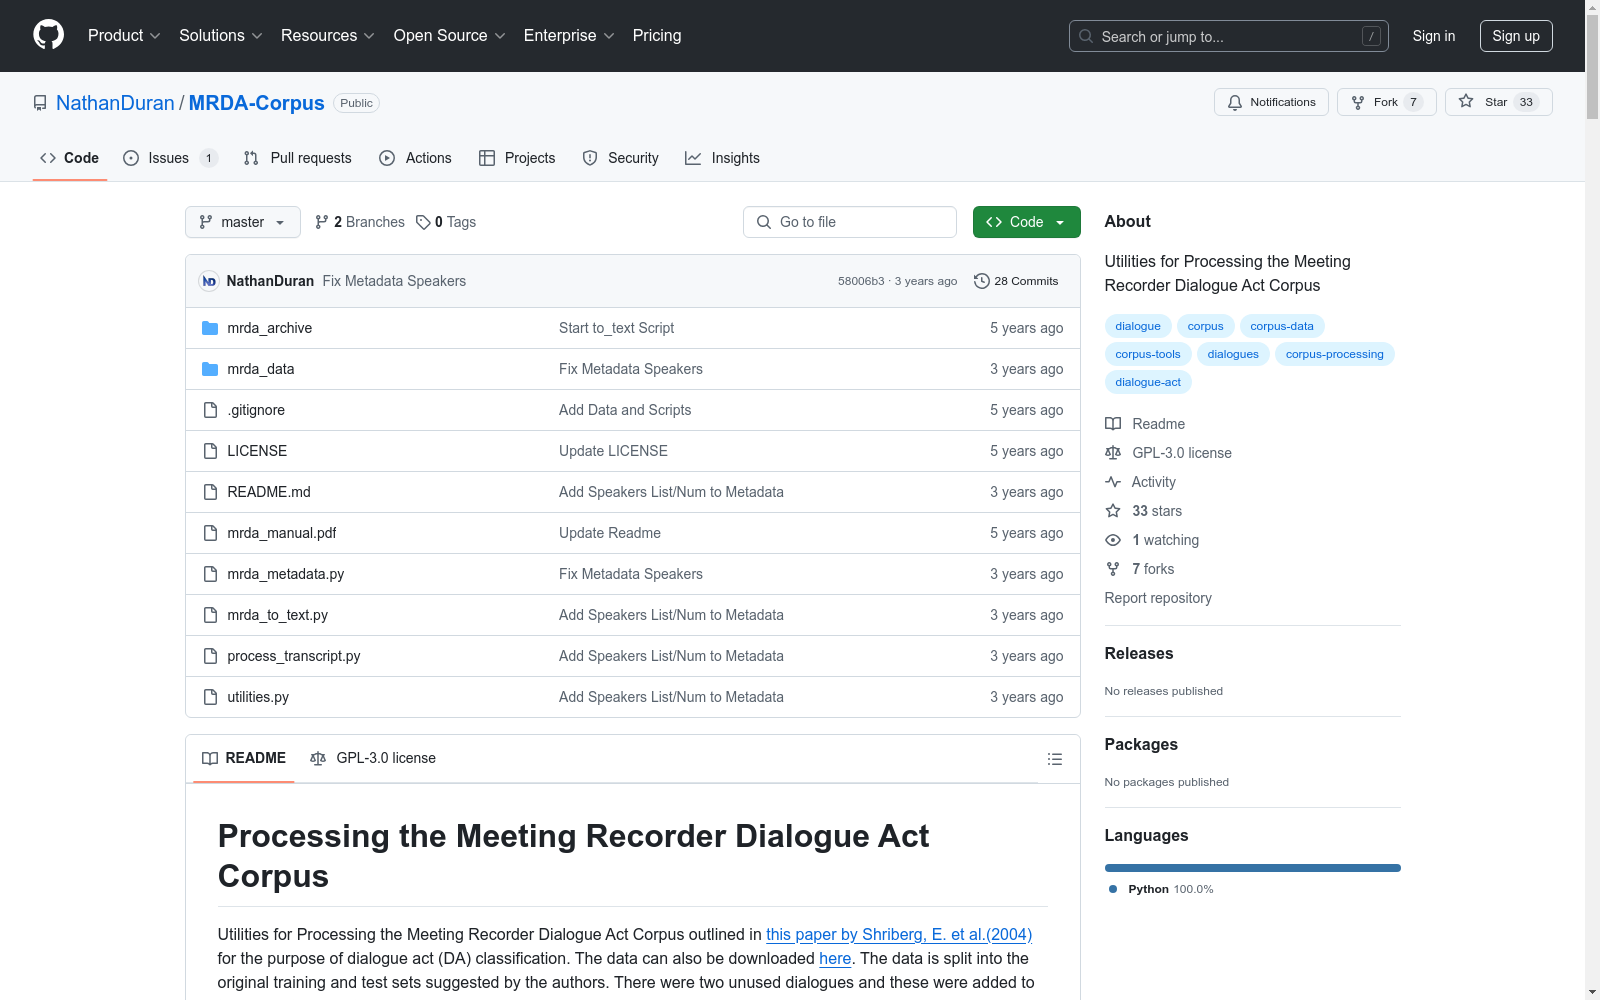Open the GPL-3.0 license tab in README panel

coord(373,758)
